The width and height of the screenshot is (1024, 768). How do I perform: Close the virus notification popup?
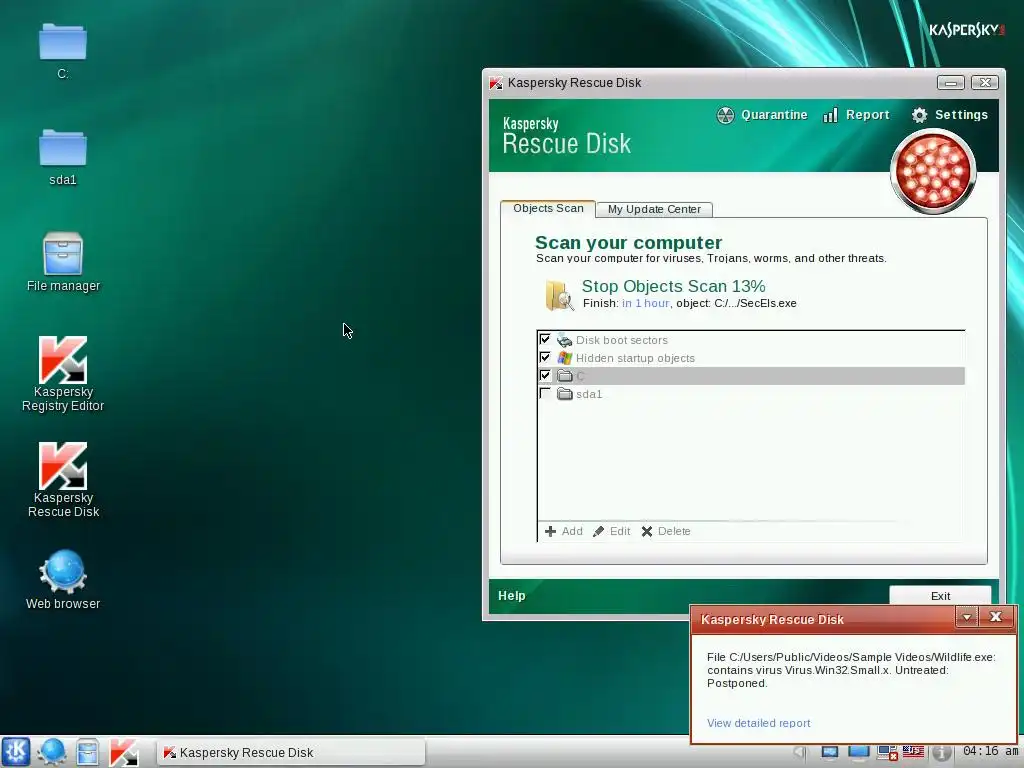tap(995, 617)
